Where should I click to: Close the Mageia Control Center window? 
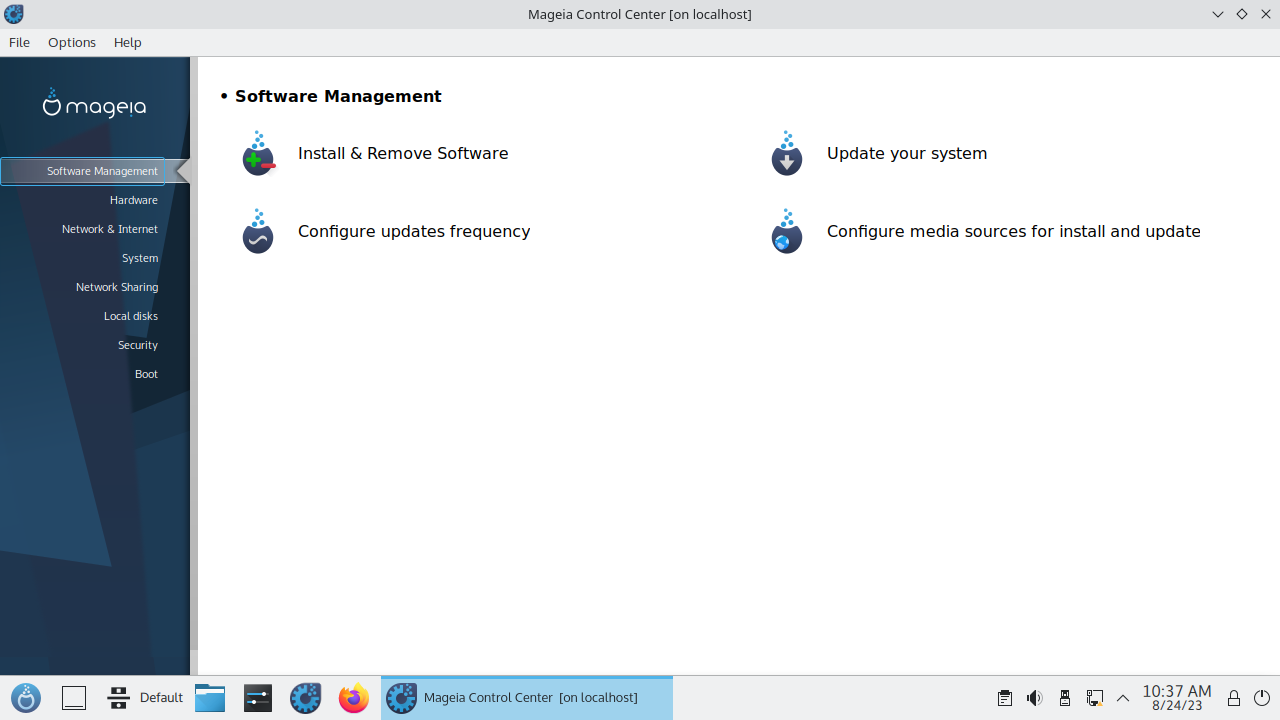[1266, 14]
